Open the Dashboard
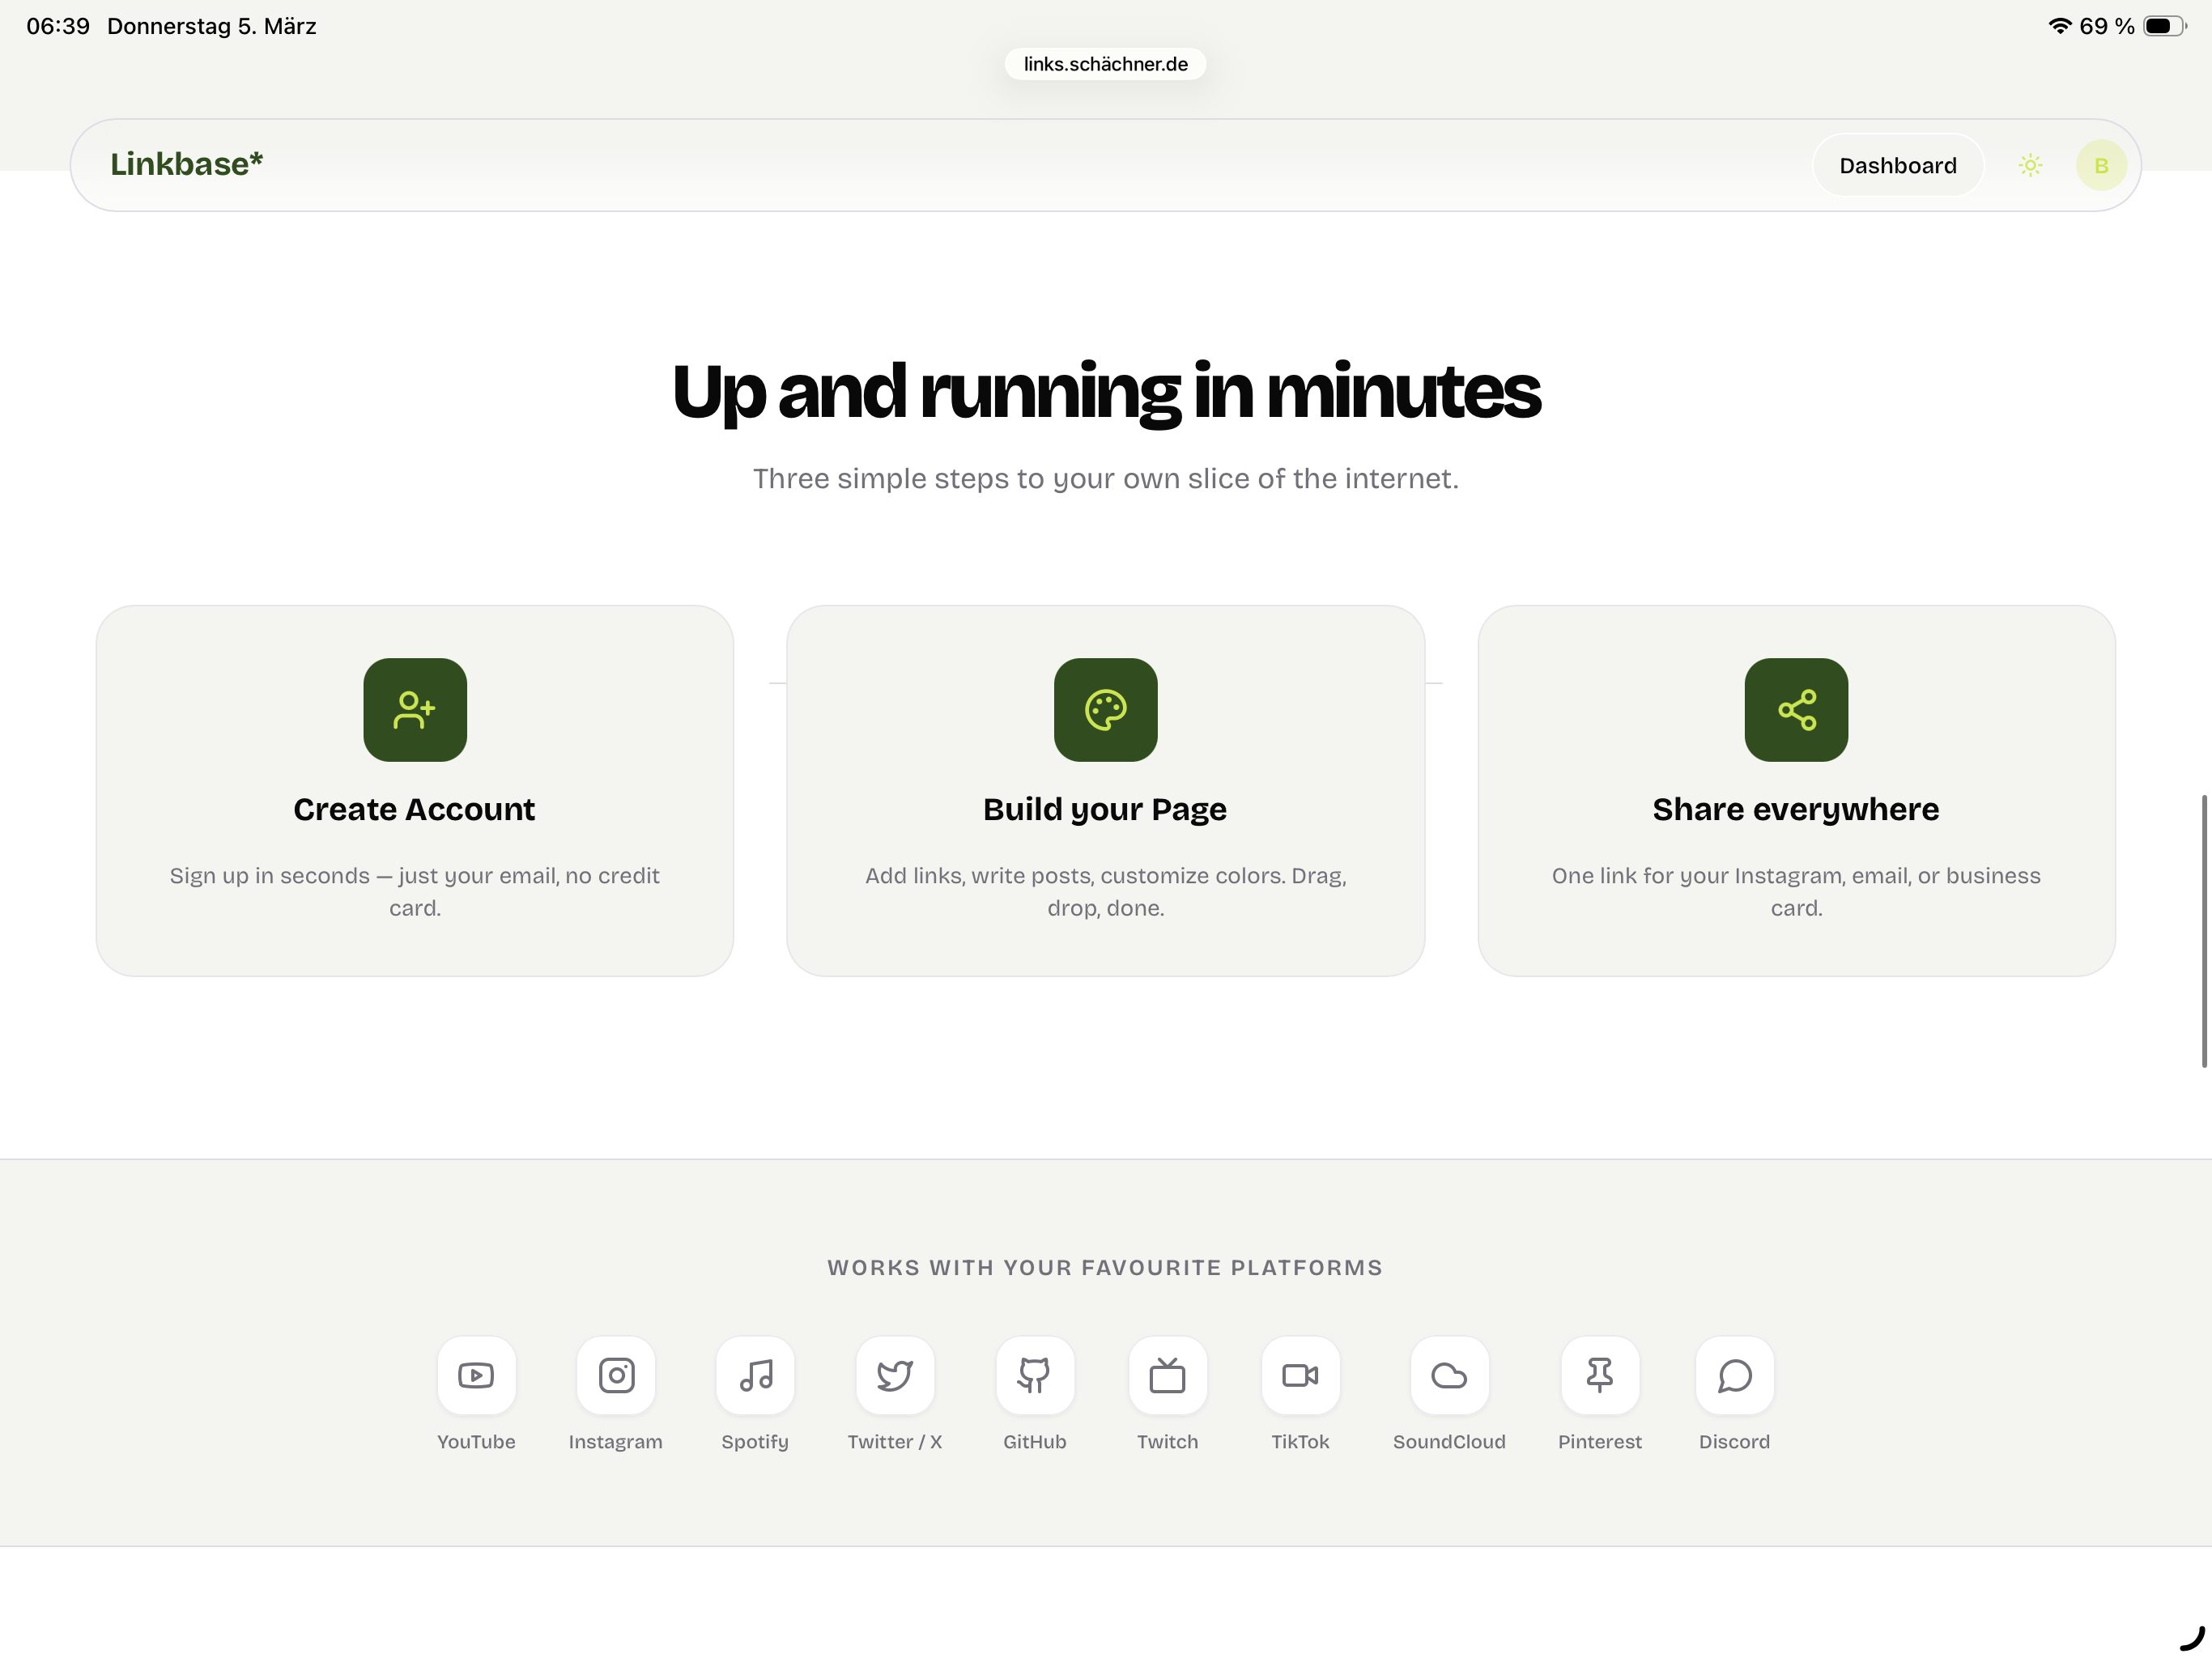Viewport: 2212px width, 1658px height. (1897, 165)
